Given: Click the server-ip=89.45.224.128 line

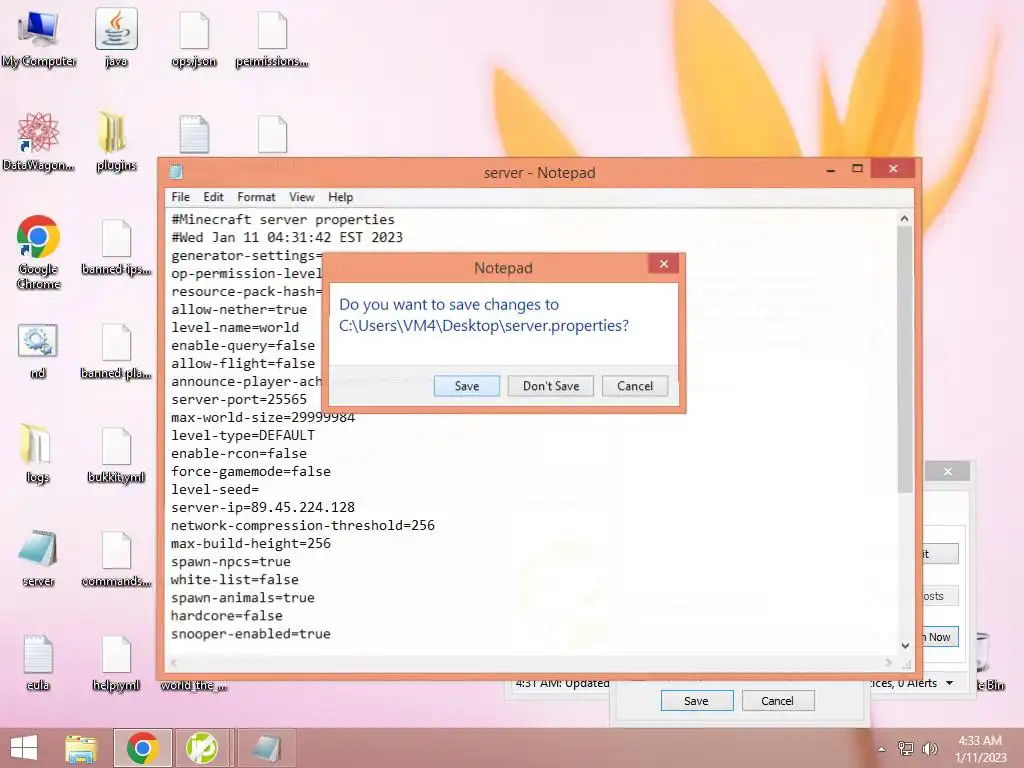Looking at the screenshot, I should tap(263, 507).
